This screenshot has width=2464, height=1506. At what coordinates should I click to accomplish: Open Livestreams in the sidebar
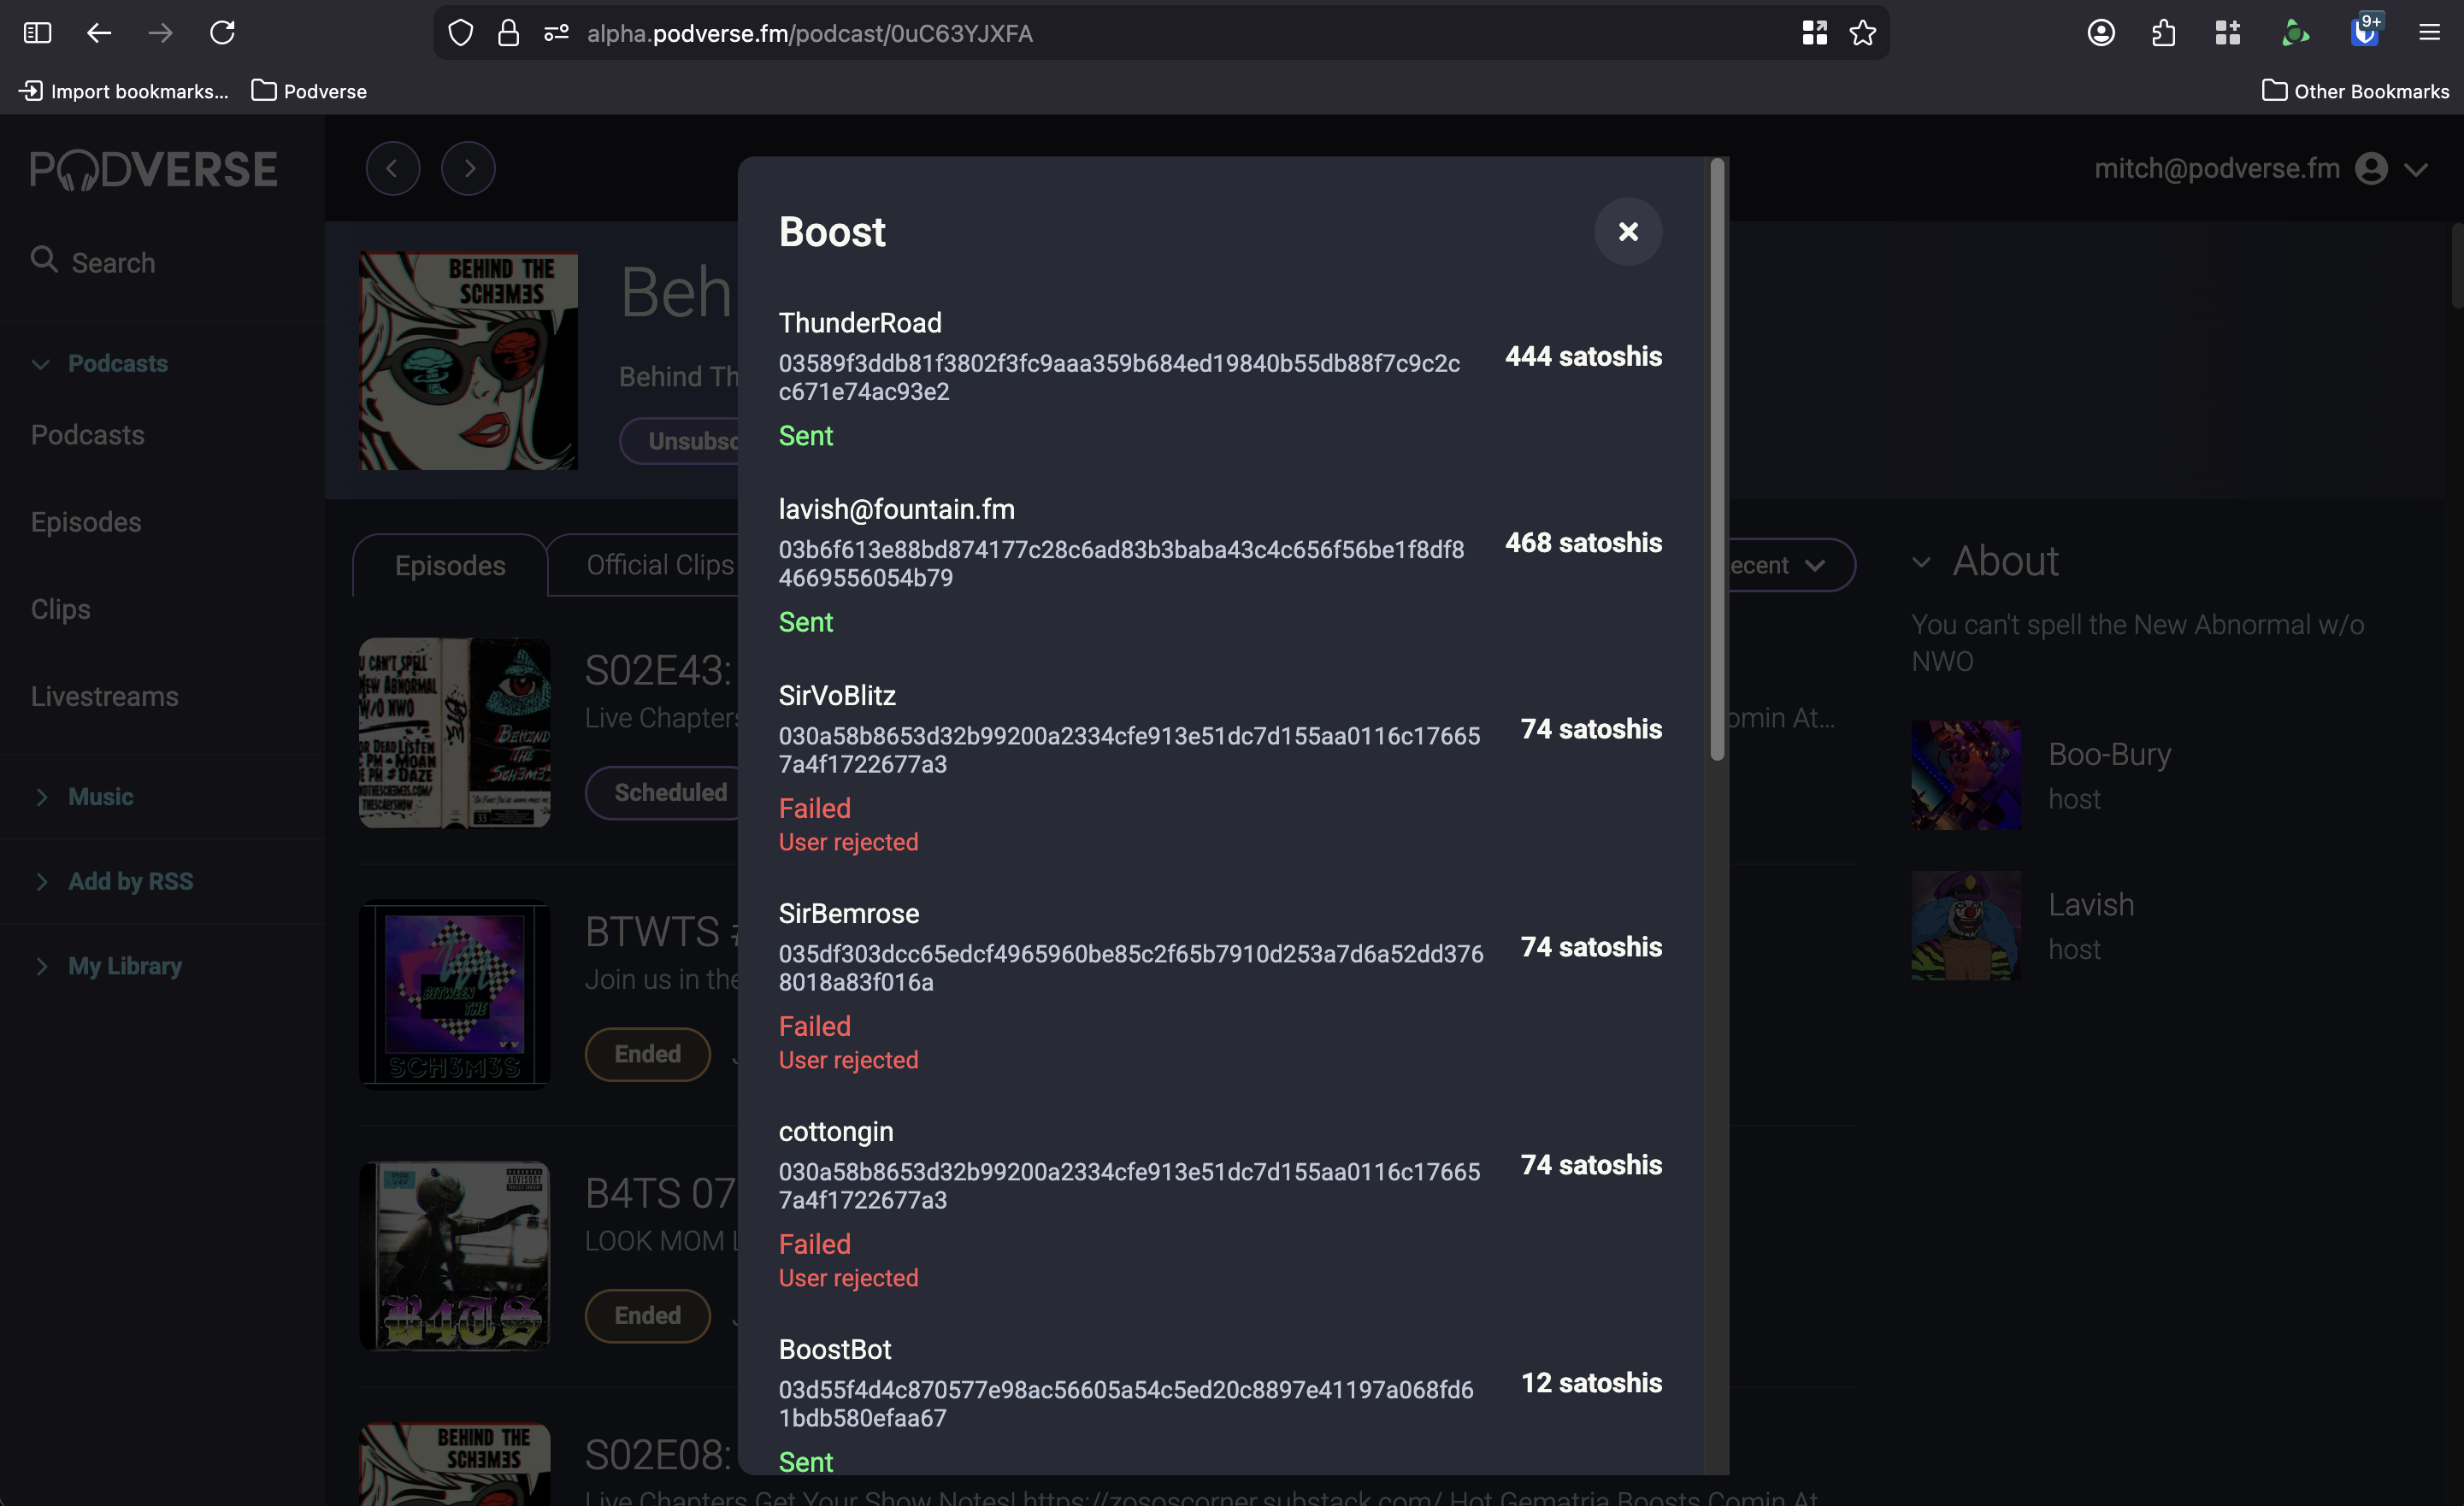(x=104, y=696)
